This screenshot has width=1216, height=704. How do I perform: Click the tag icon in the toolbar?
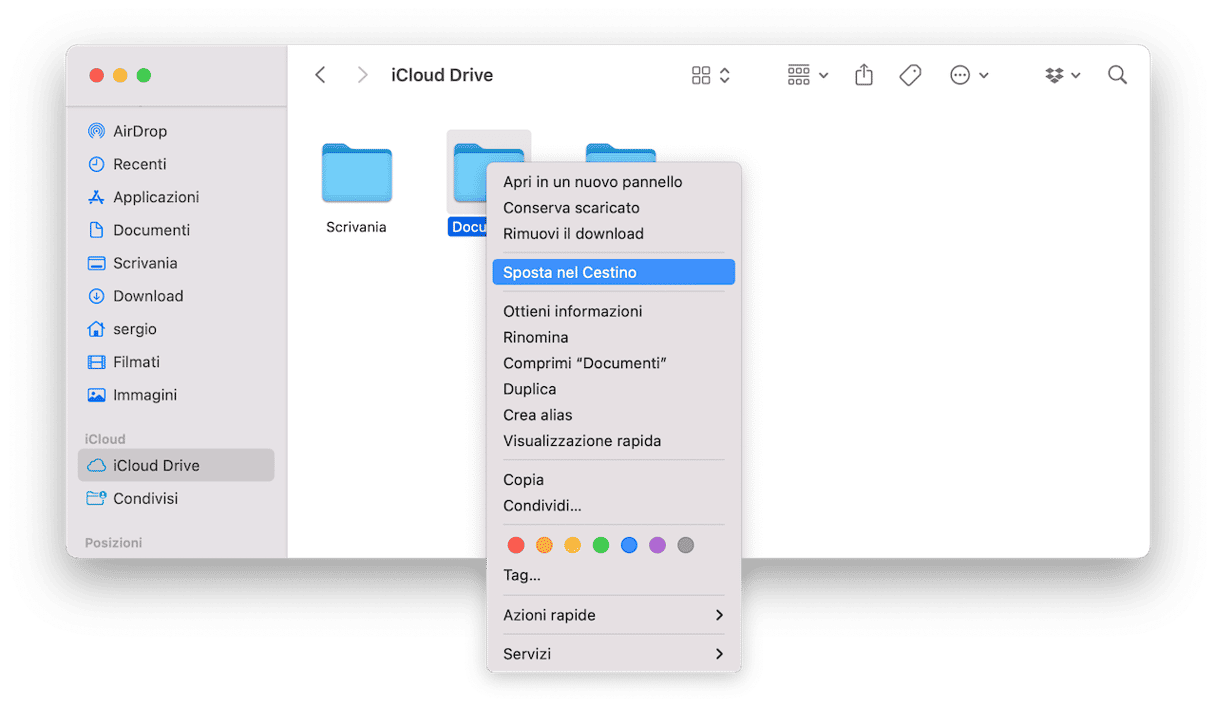pos(910,75)
